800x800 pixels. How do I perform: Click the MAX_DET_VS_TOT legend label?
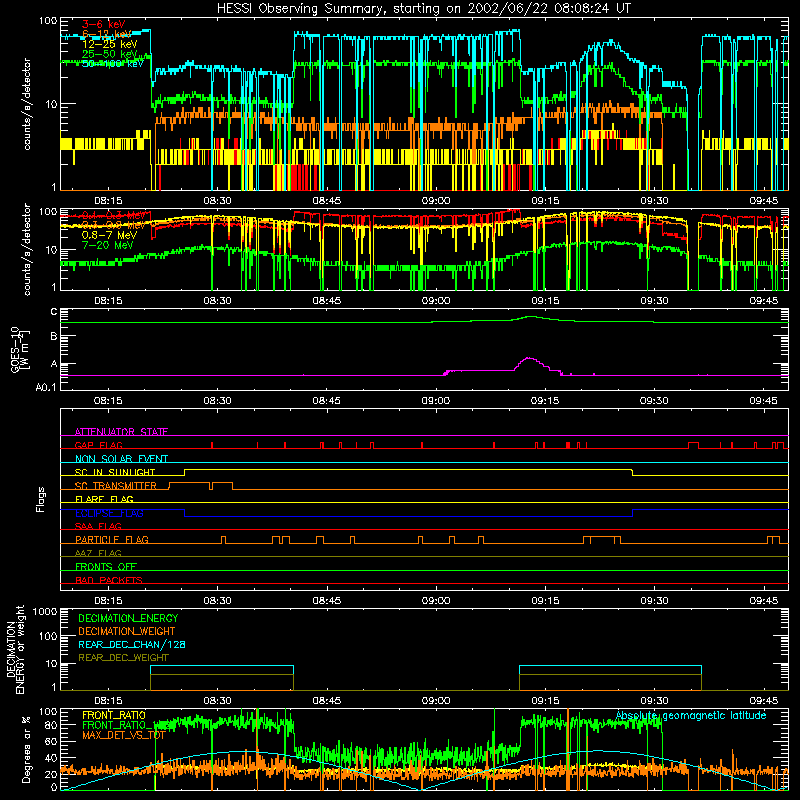pos(124,735)
